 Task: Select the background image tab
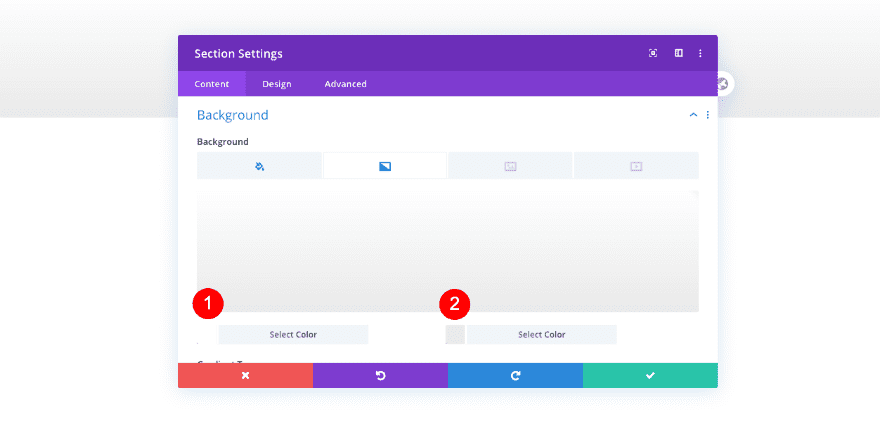coord(510,166)
